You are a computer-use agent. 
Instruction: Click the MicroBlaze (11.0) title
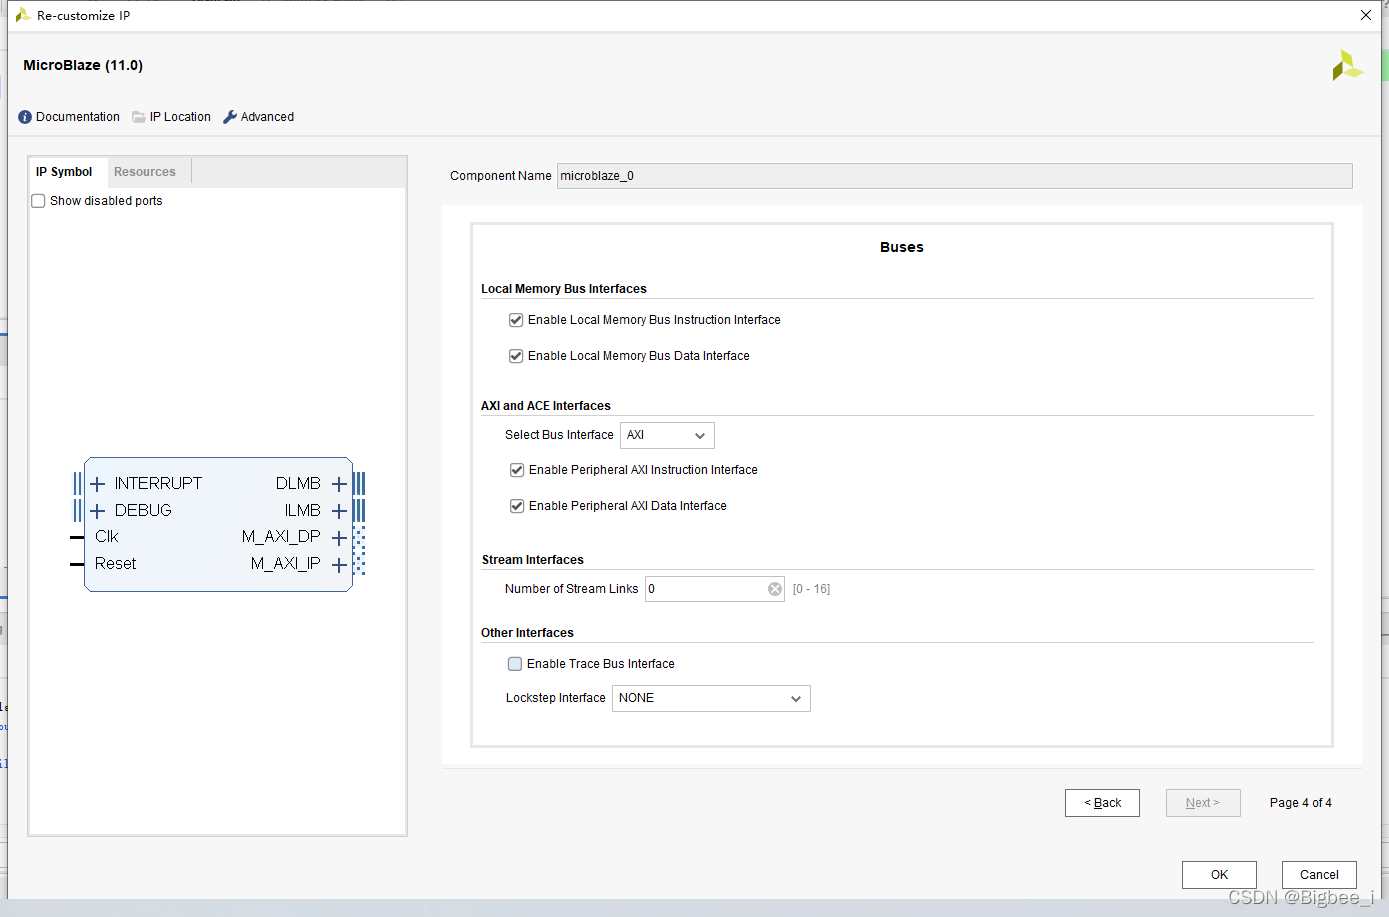coord(83,65)
